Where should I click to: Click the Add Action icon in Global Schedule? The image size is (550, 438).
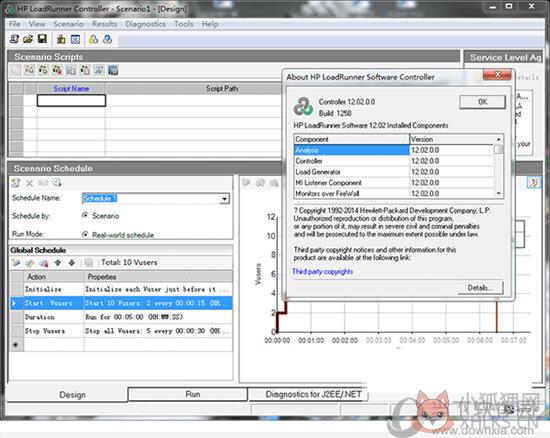point(16,263)
